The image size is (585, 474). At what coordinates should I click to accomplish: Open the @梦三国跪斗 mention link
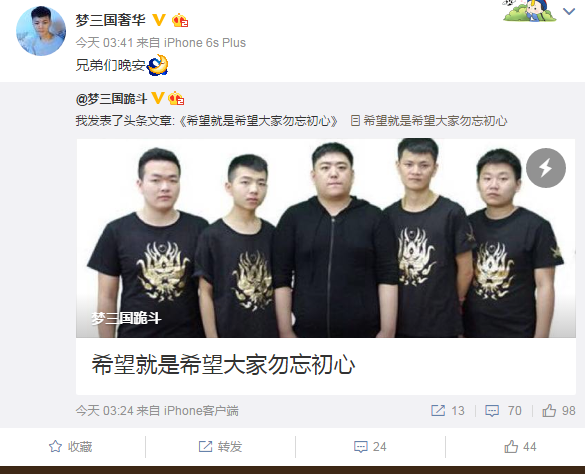111,99
